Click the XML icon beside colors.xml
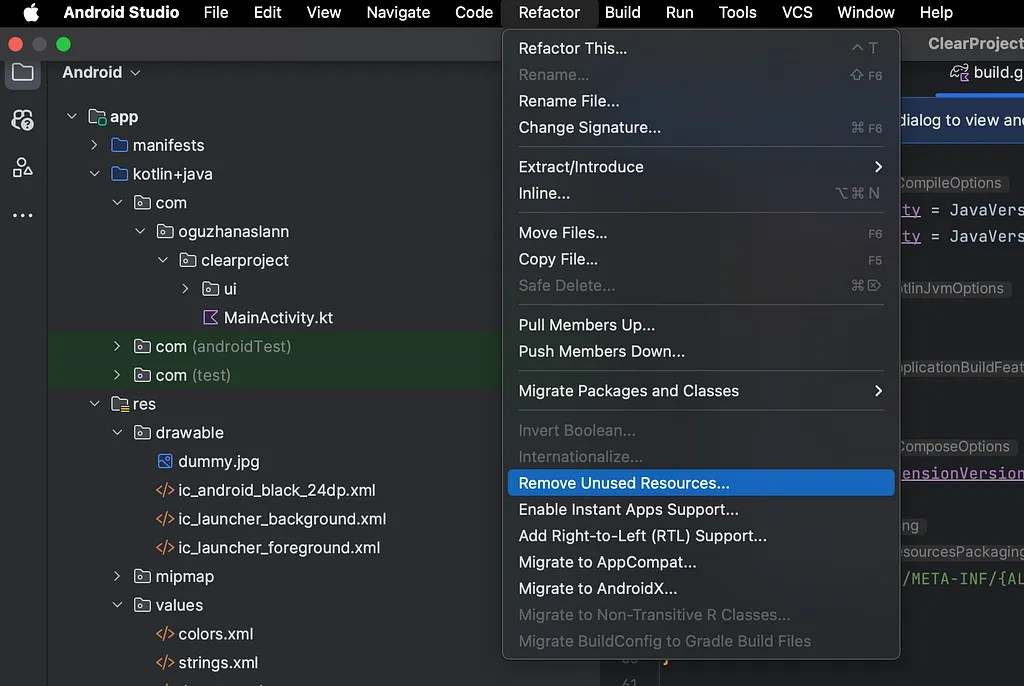The width and height of the screenshot is (1024, 686). [165, 634]
